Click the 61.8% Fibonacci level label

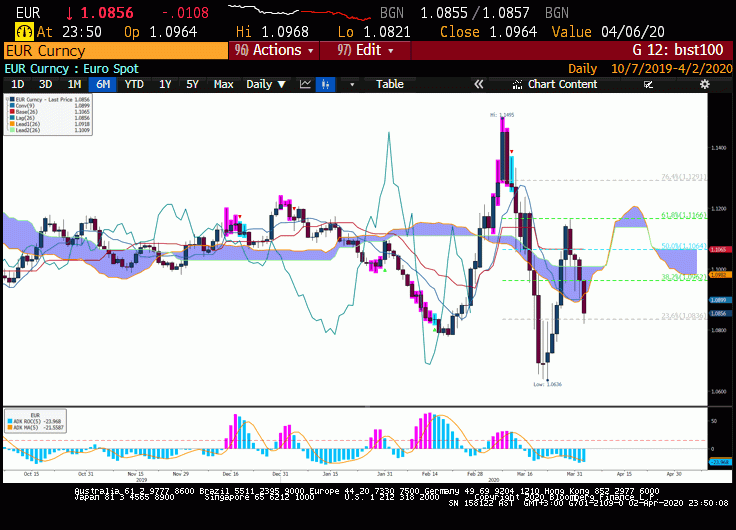click(684, 215)
